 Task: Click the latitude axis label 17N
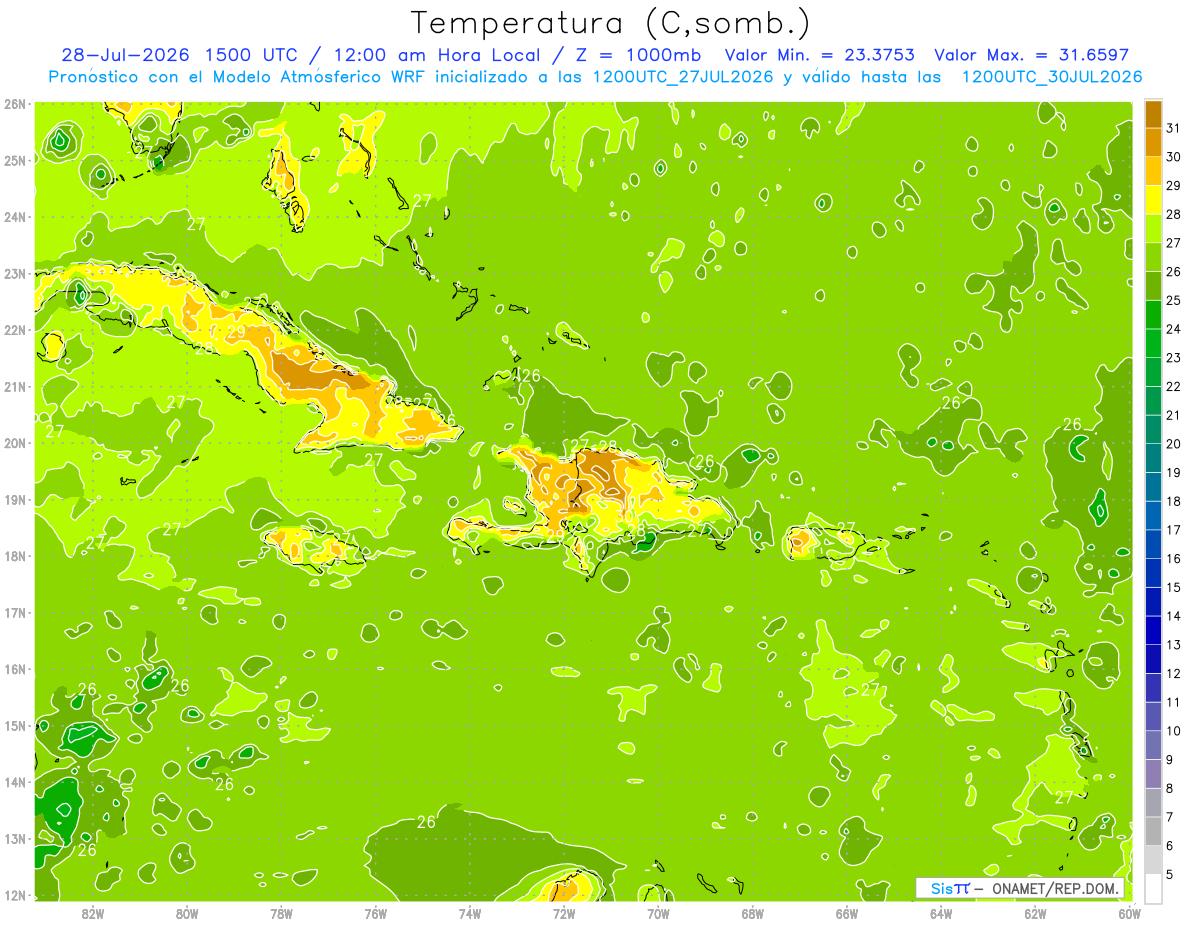coord(15,613)
